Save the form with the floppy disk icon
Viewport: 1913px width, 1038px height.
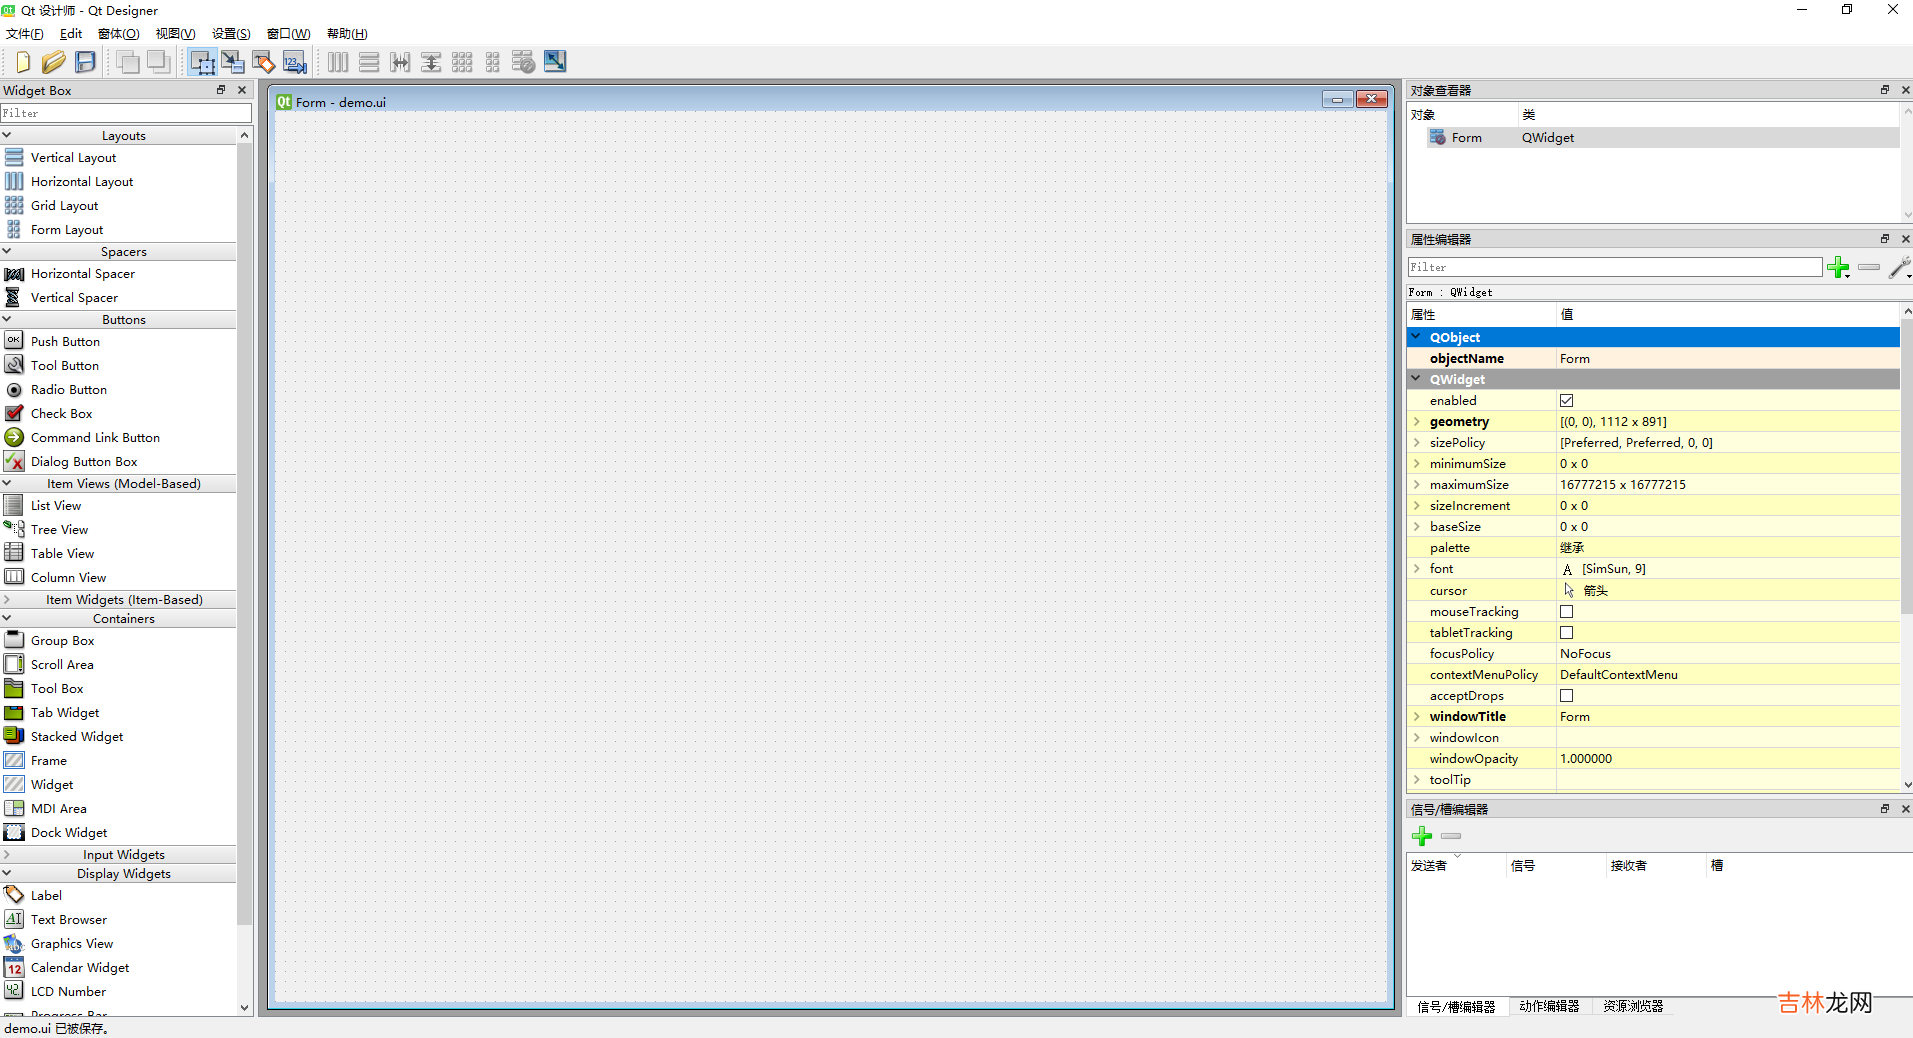(86, 62)
